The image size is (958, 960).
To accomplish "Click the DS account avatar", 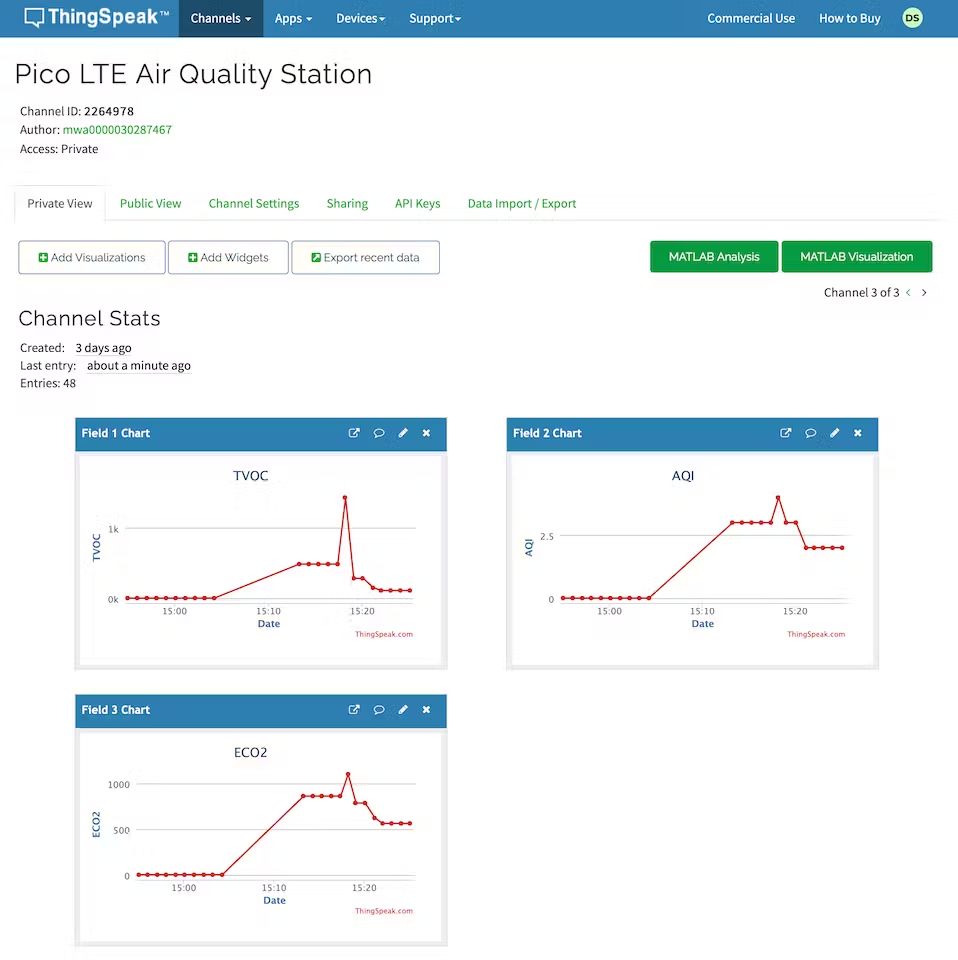I will click(911, 17).
